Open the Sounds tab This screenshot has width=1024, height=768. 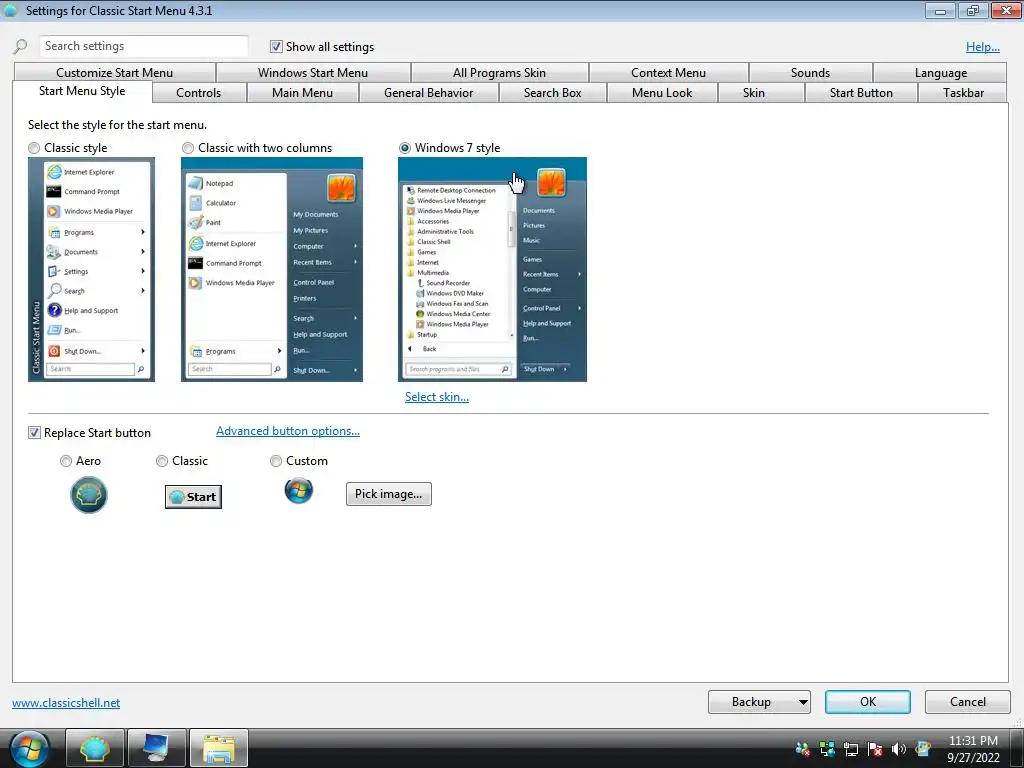point(810,72)
